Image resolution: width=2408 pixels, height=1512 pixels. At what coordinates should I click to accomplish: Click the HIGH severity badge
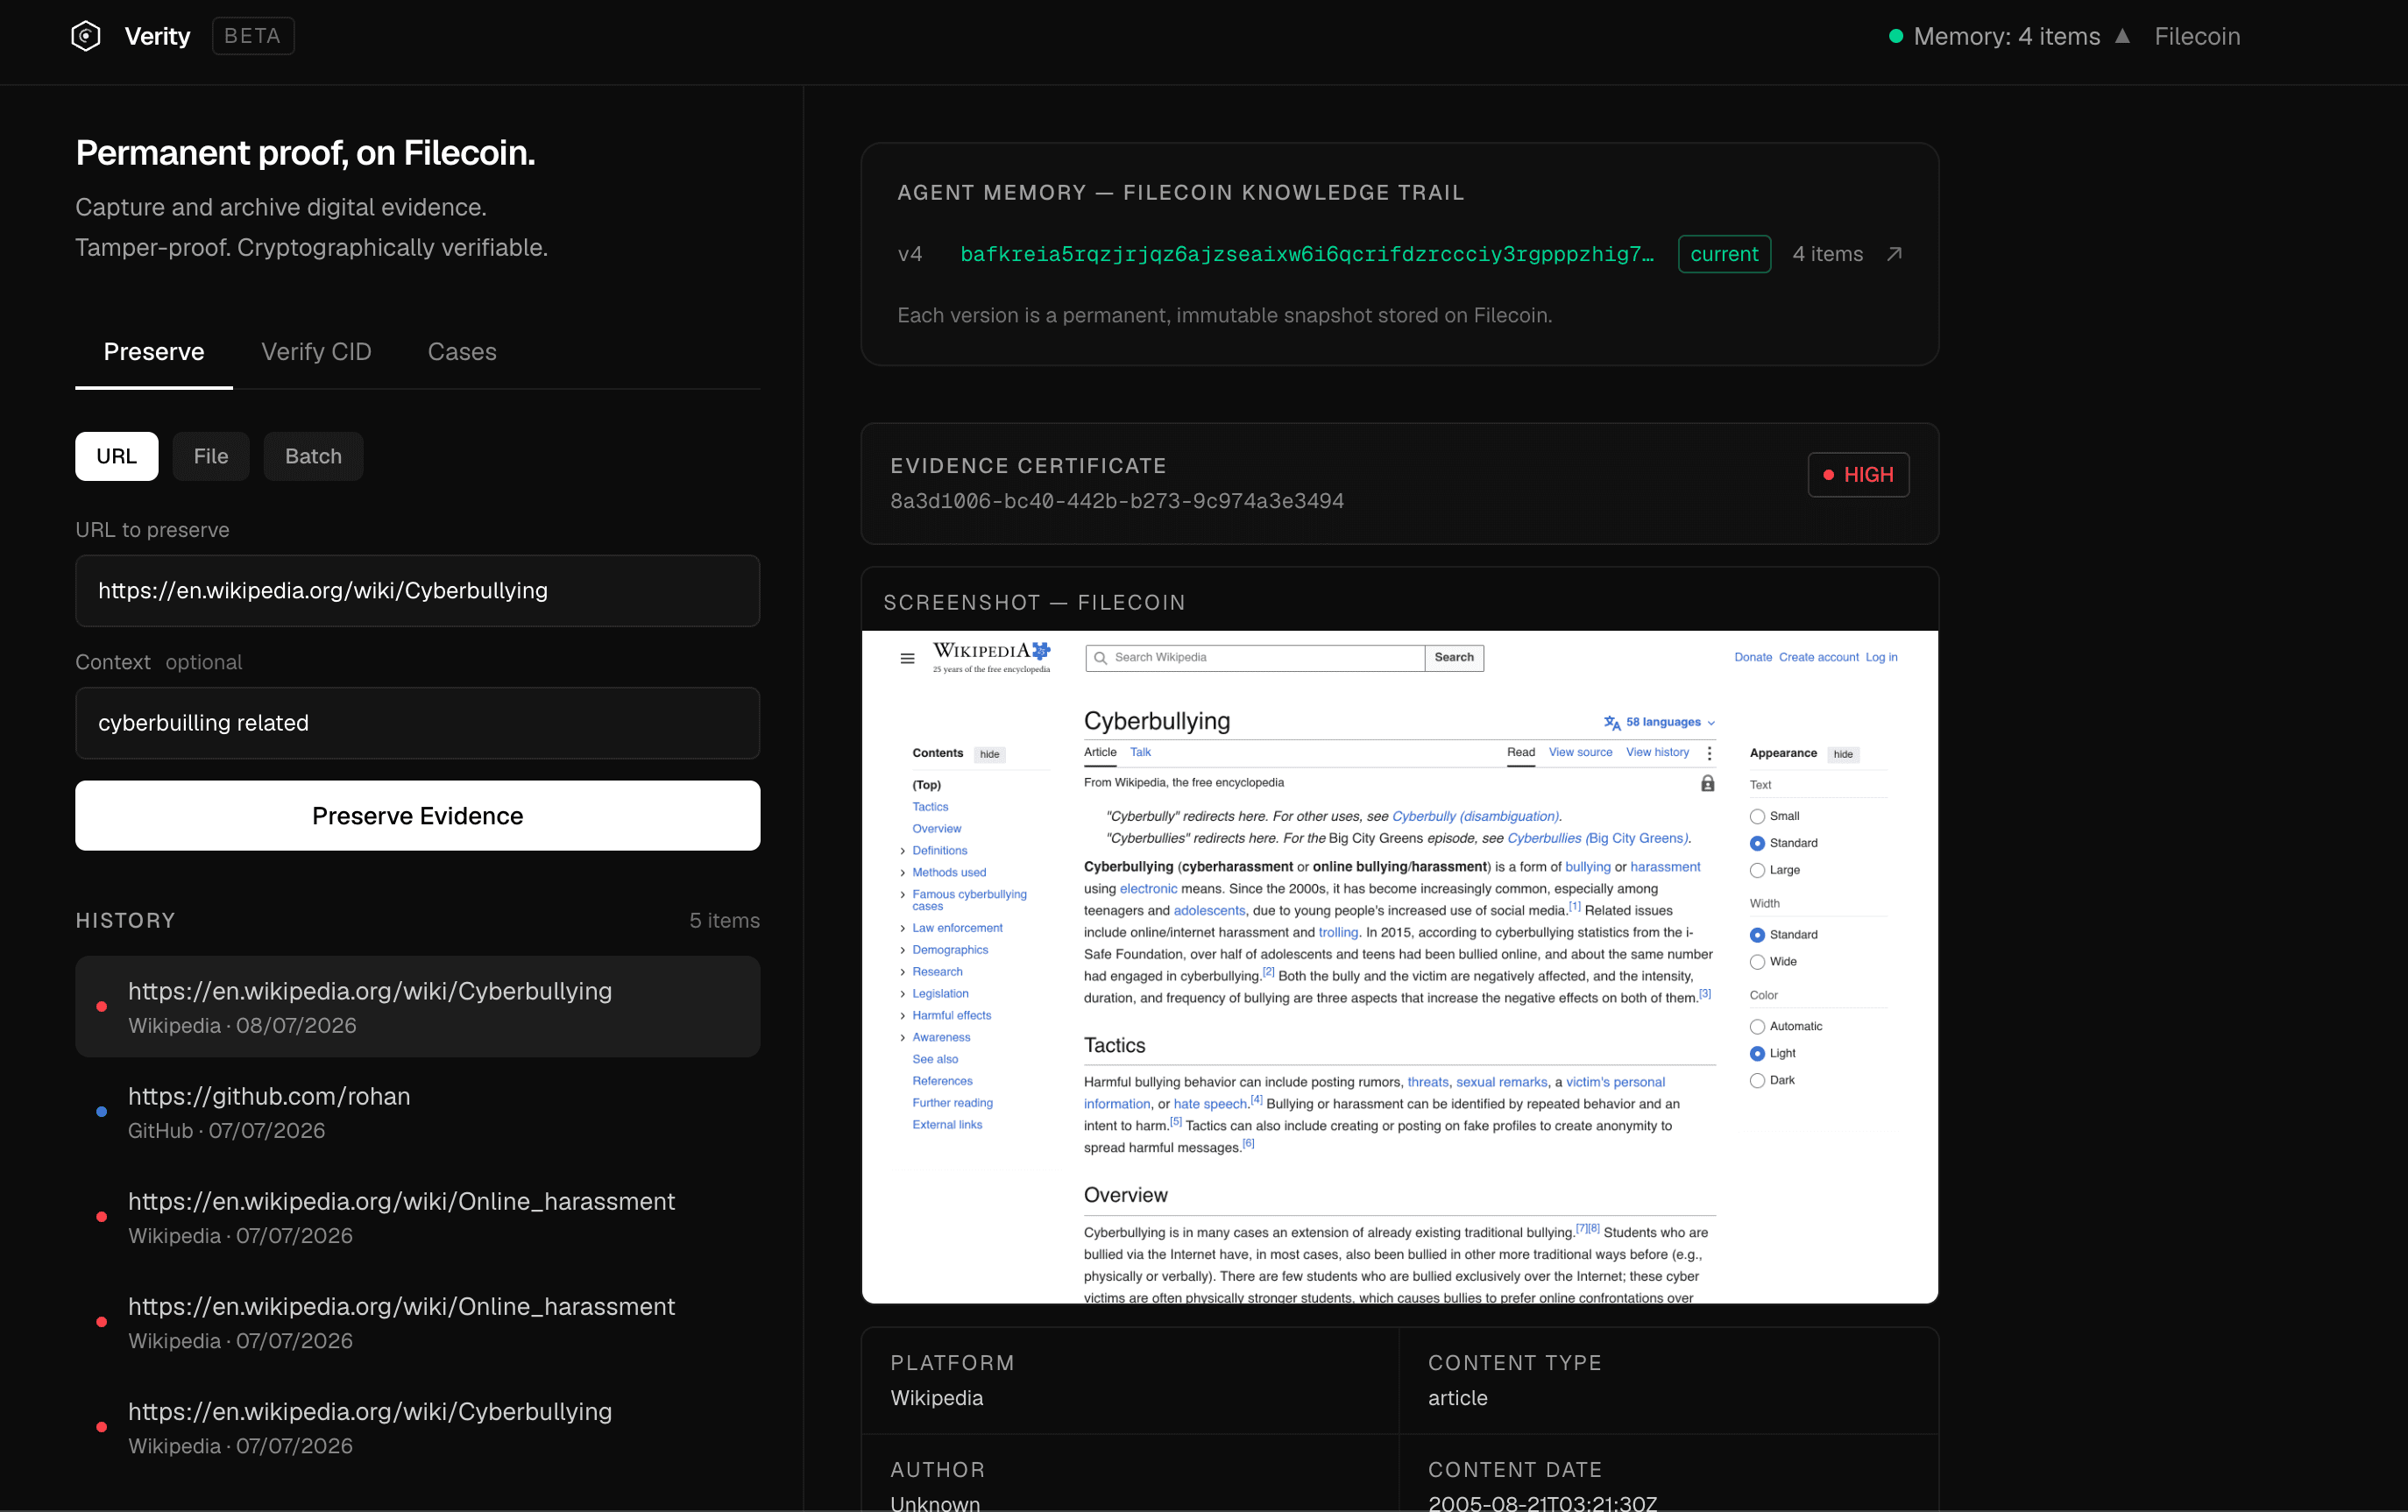coord(1858,475)
